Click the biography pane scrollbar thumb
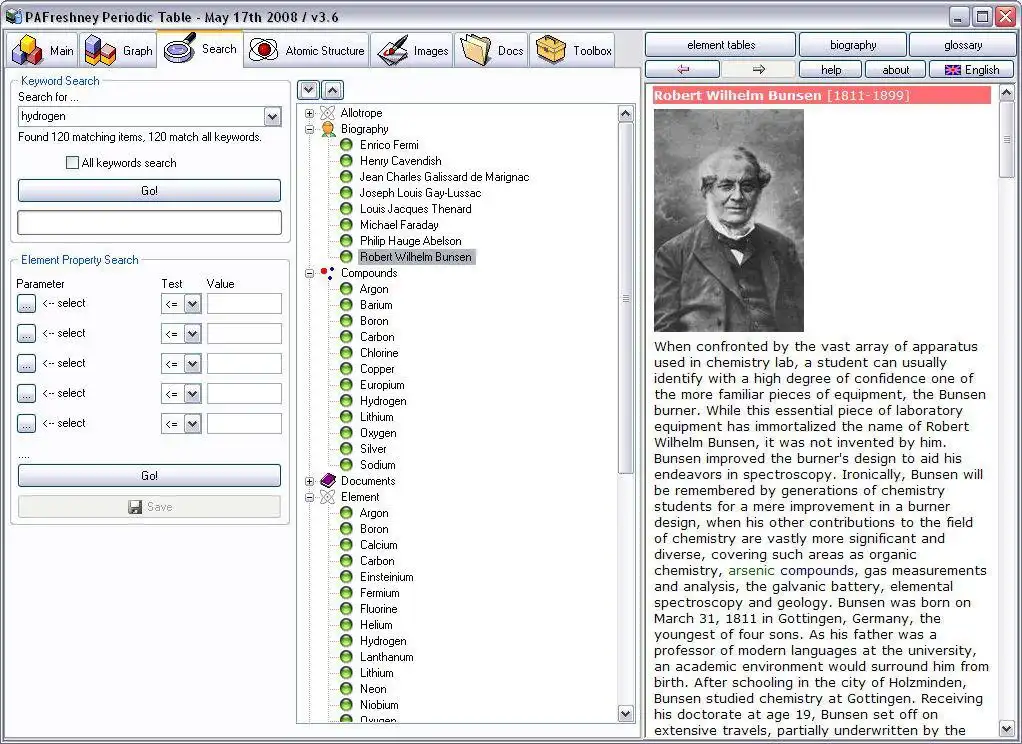The height and width of the screenshot is (744, 1022). [1007, 139]
